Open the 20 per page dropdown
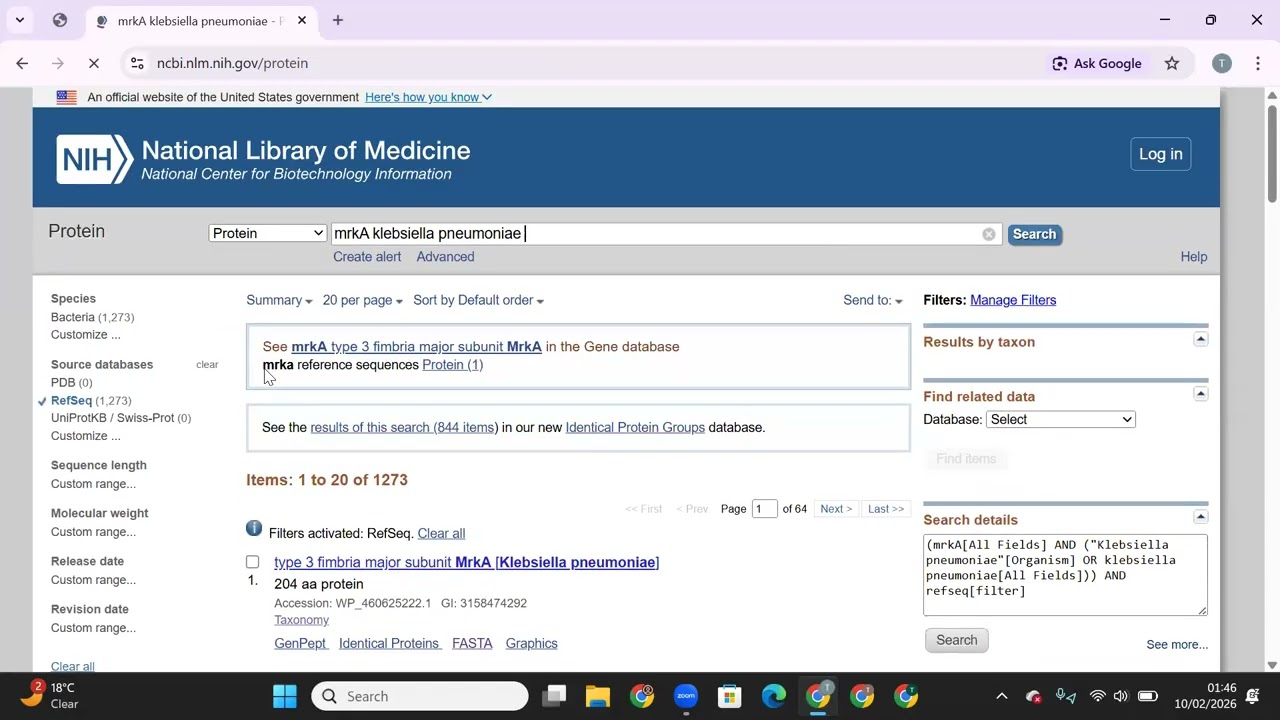This screenshot has width=1280, height=720. [x=362, y=300]
